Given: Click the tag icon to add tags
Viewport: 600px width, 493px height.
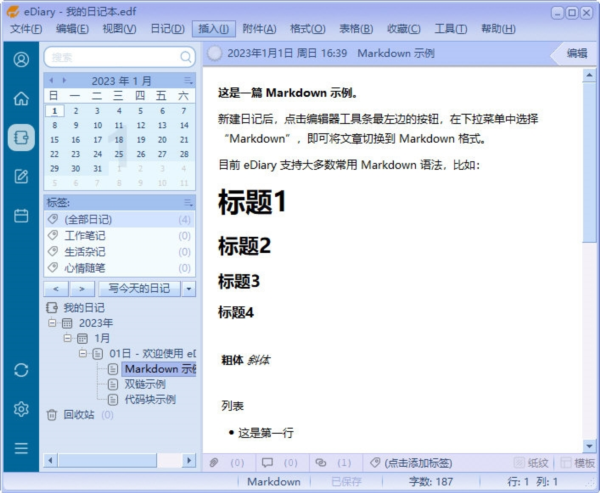Looking at the screenshot, I should pos(375,463).
